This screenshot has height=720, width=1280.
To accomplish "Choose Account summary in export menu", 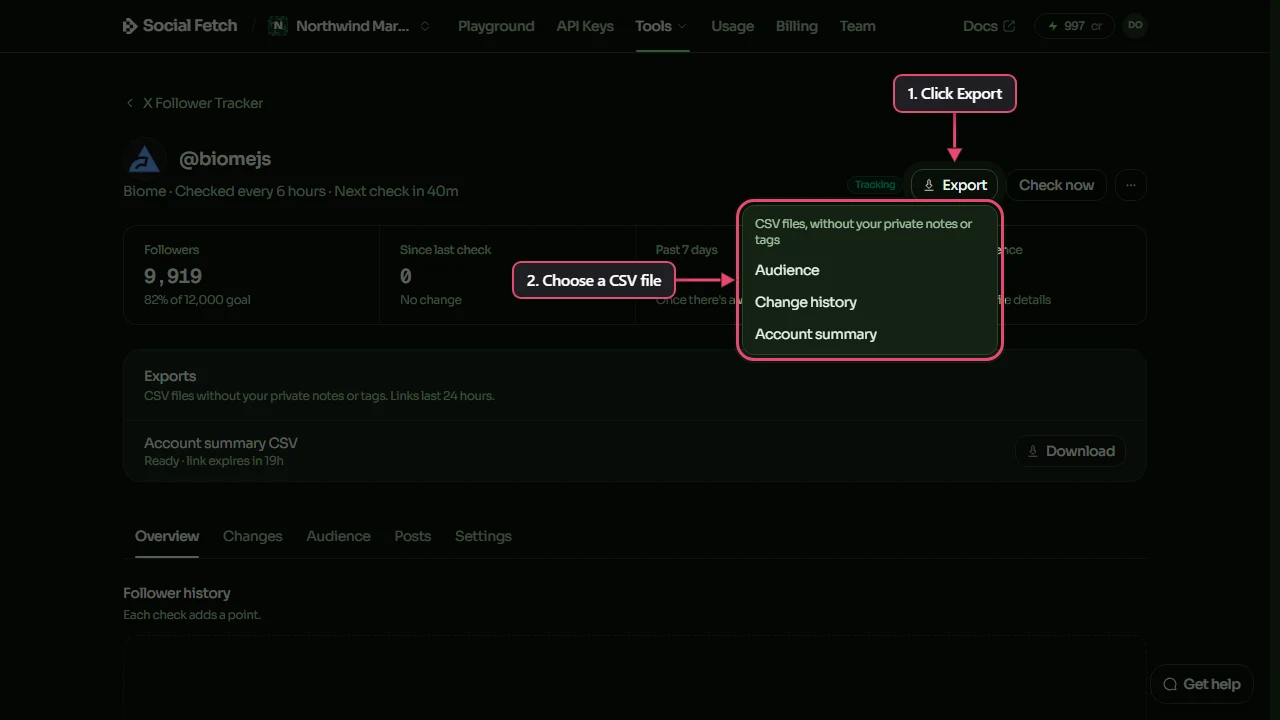I will coord(870,334).
